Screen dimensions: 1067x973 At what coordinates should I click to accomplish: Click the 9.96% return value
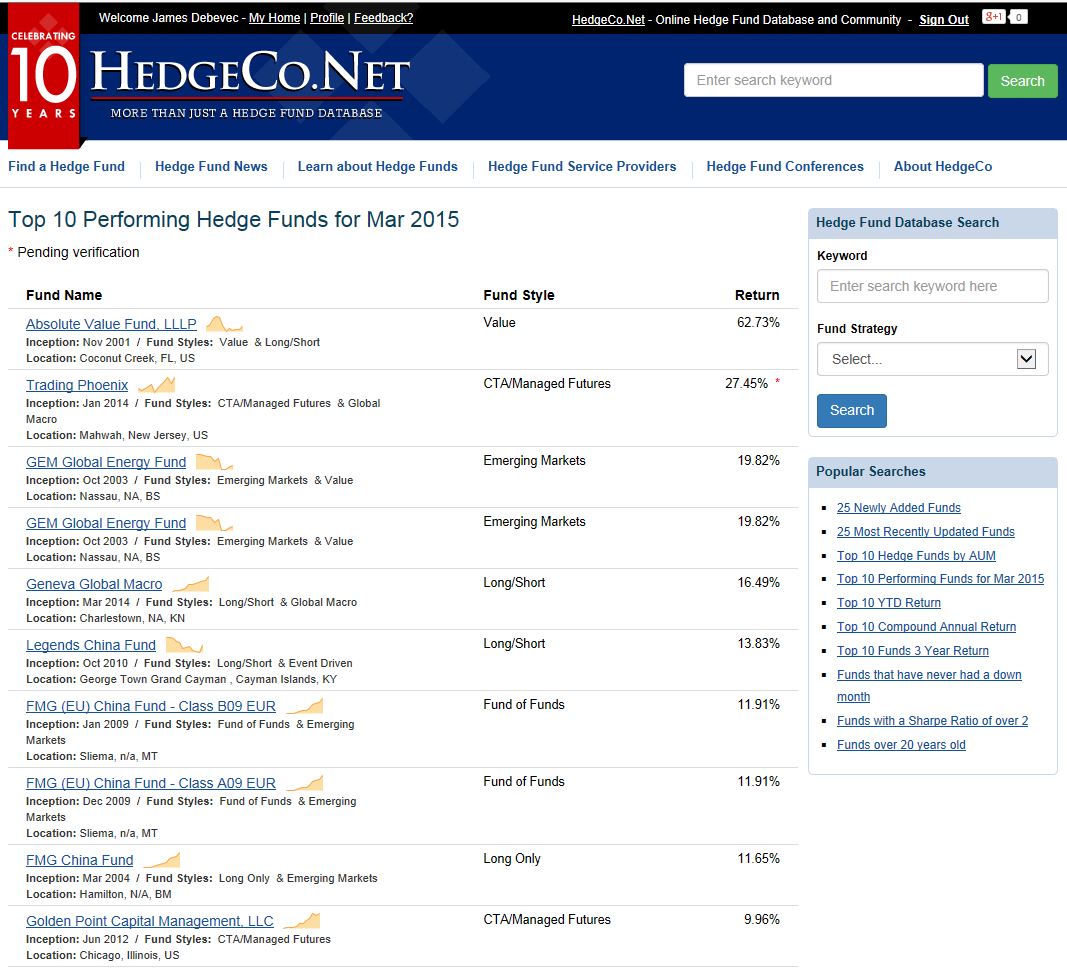click(x=761, y=920)
